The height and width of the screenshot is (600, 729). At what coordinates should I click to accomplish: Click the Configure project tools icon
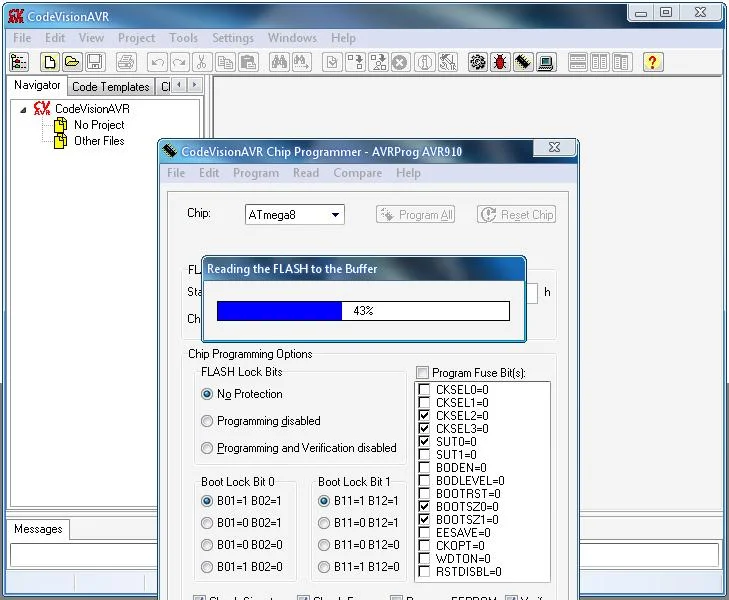tap(448, 62)
